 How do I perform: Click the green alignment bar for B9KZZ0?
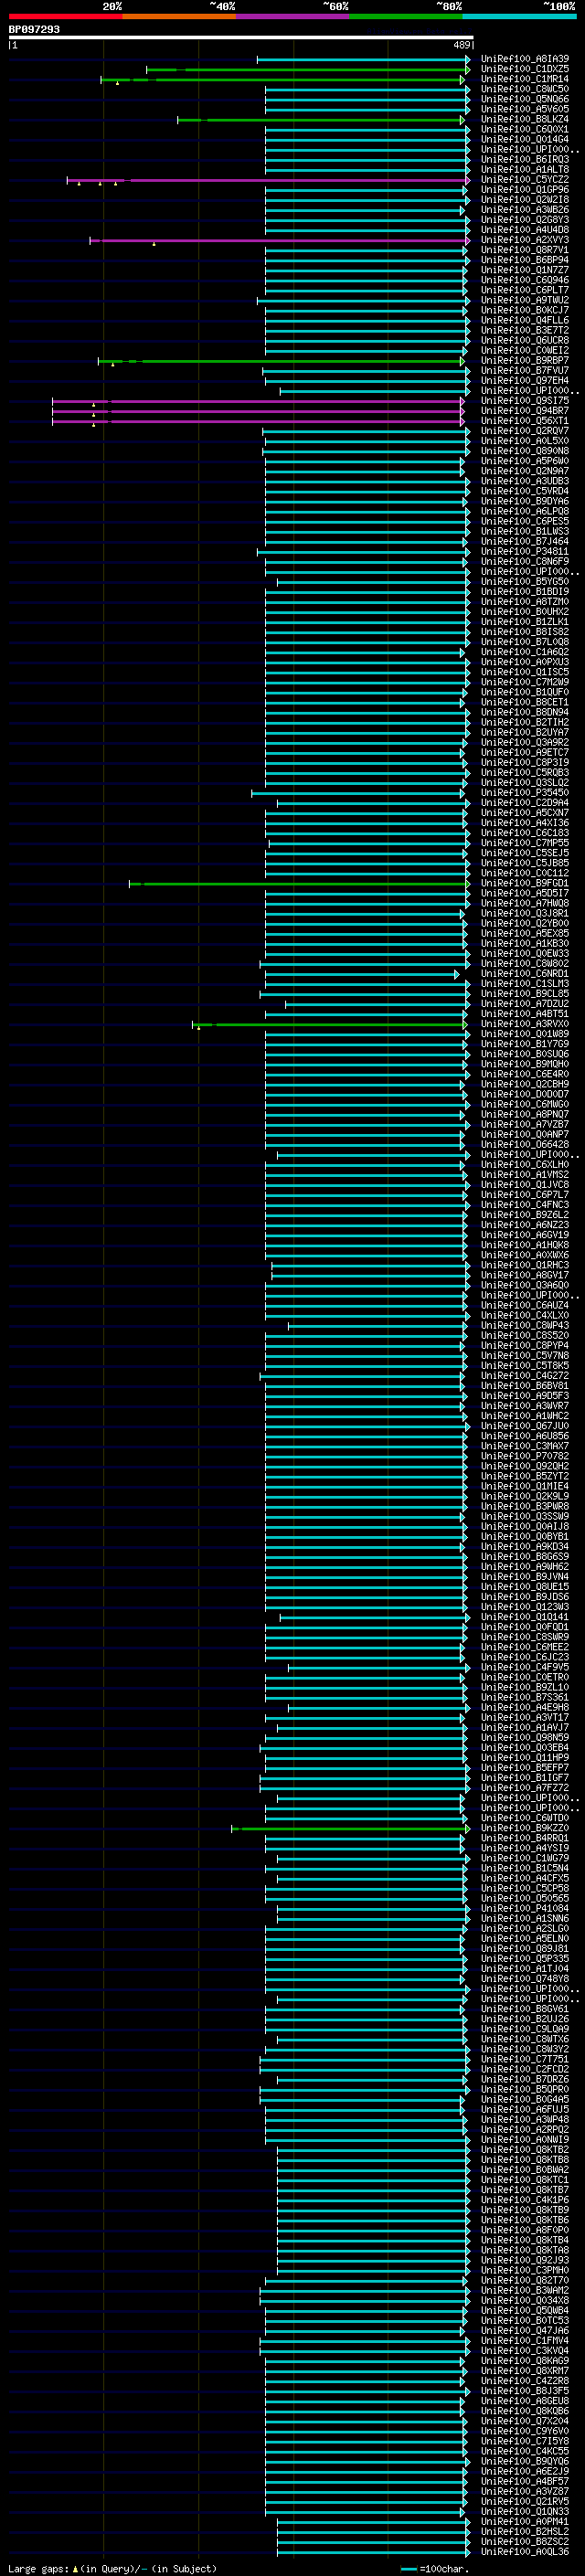click(x=350, y=1829)
